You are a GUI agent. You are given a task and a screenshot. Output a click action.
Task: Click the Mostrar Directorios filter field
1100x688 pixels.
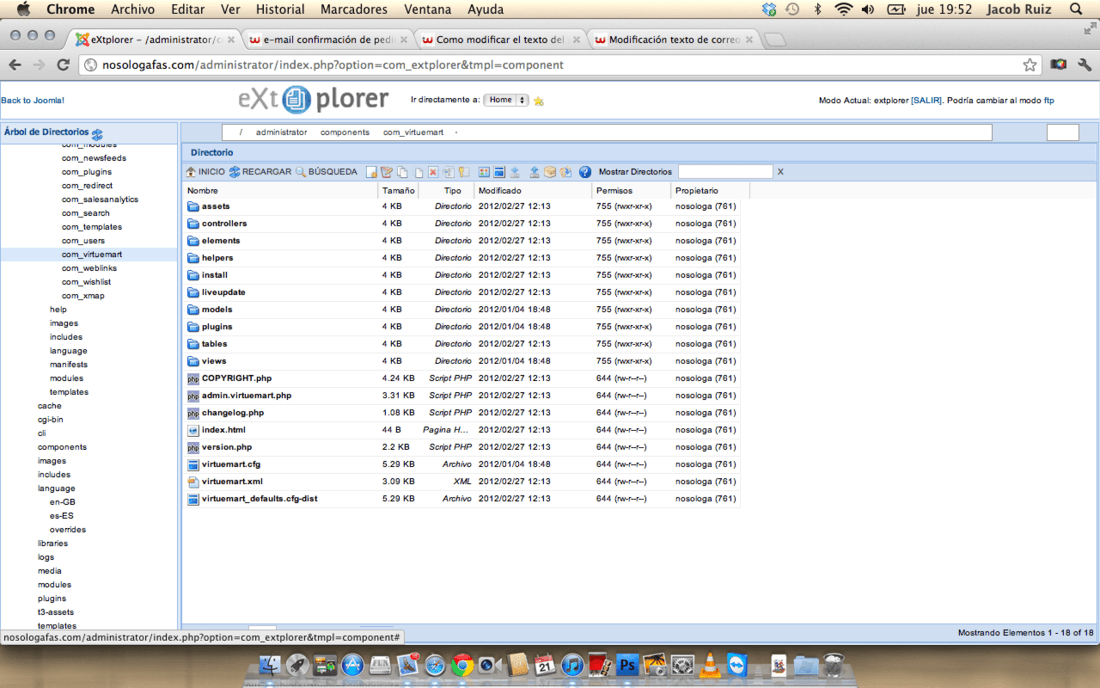725,172
